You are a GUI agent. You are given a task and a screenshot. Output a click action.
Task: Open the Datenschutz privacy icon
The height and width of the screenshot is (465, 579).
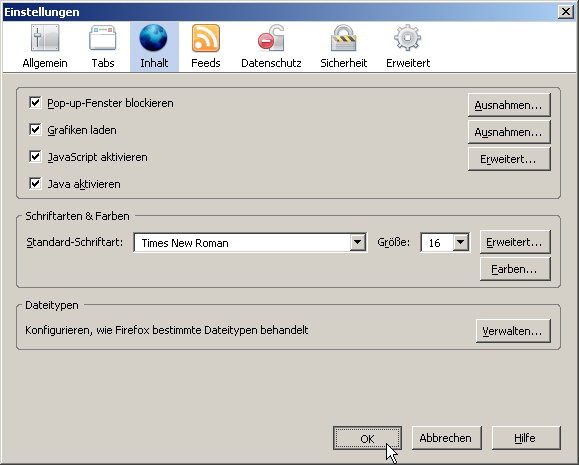271,38
